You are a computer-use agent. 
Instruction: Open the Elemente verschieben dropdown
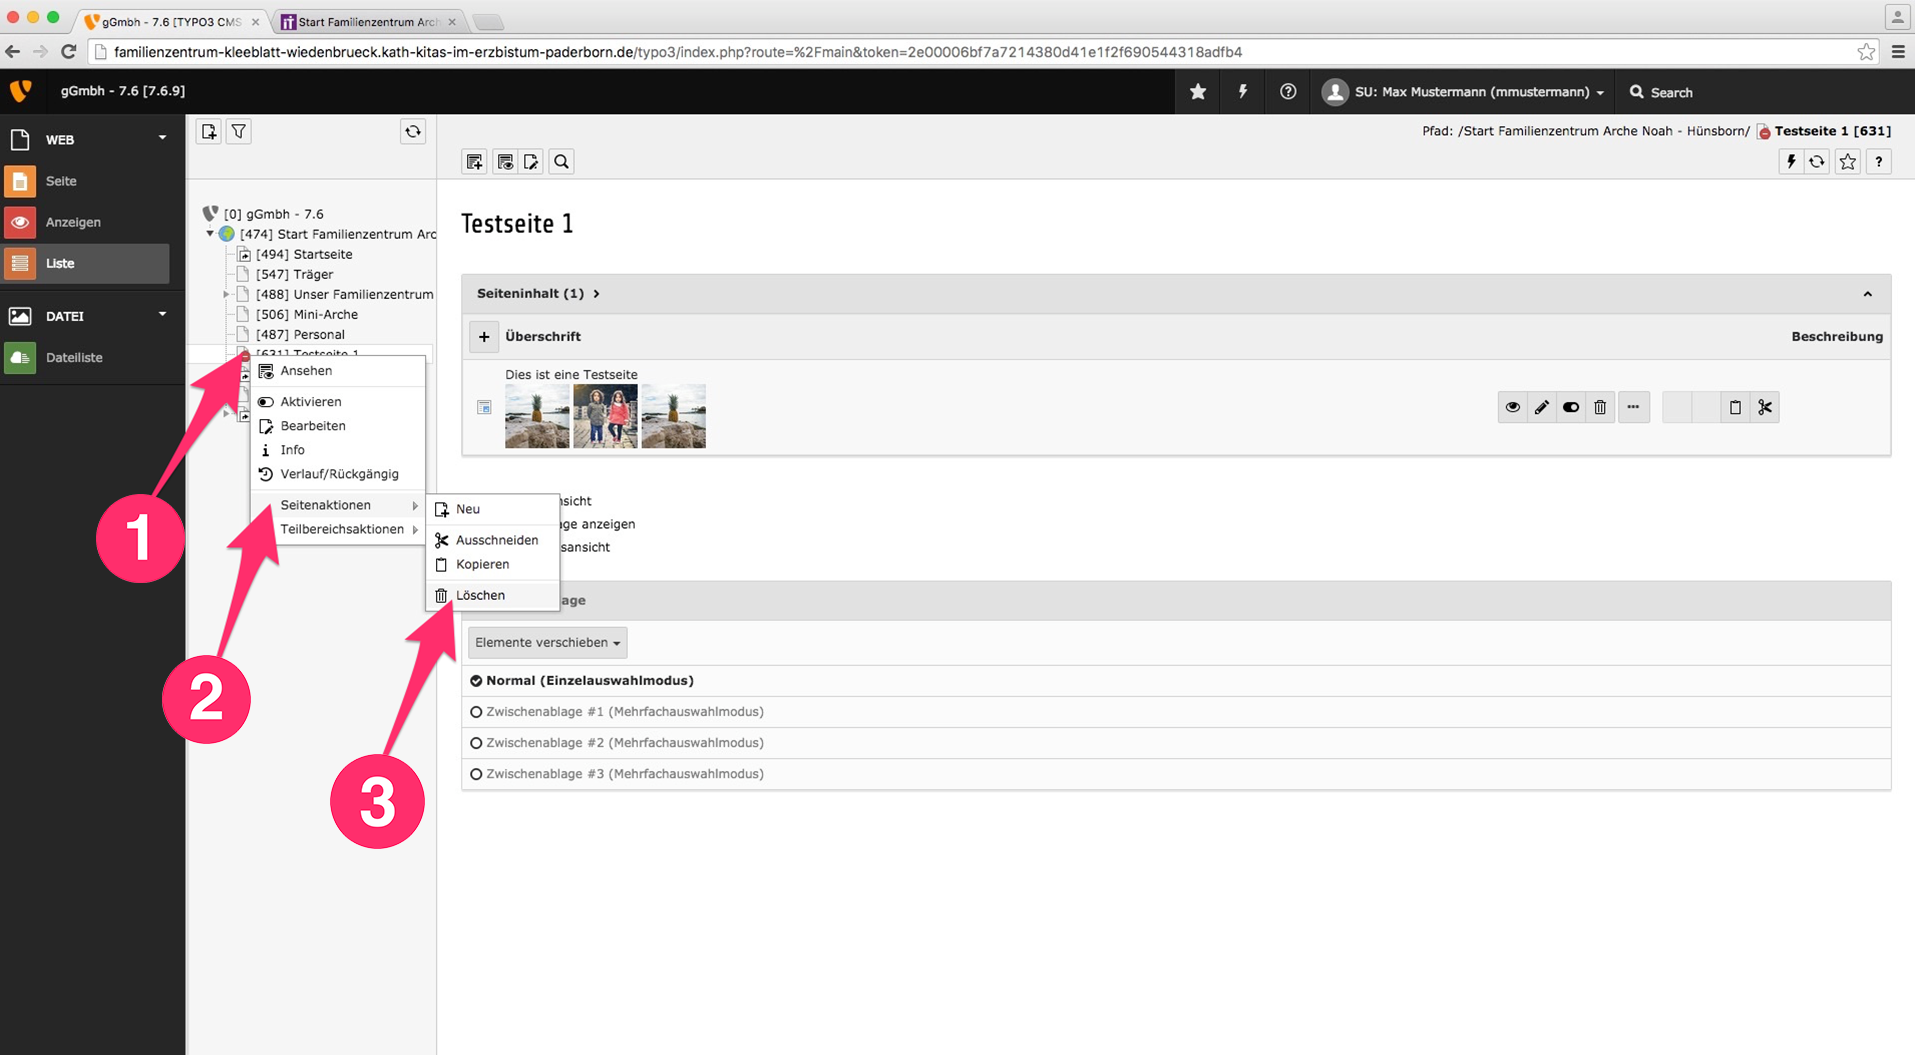click(547, 643)
